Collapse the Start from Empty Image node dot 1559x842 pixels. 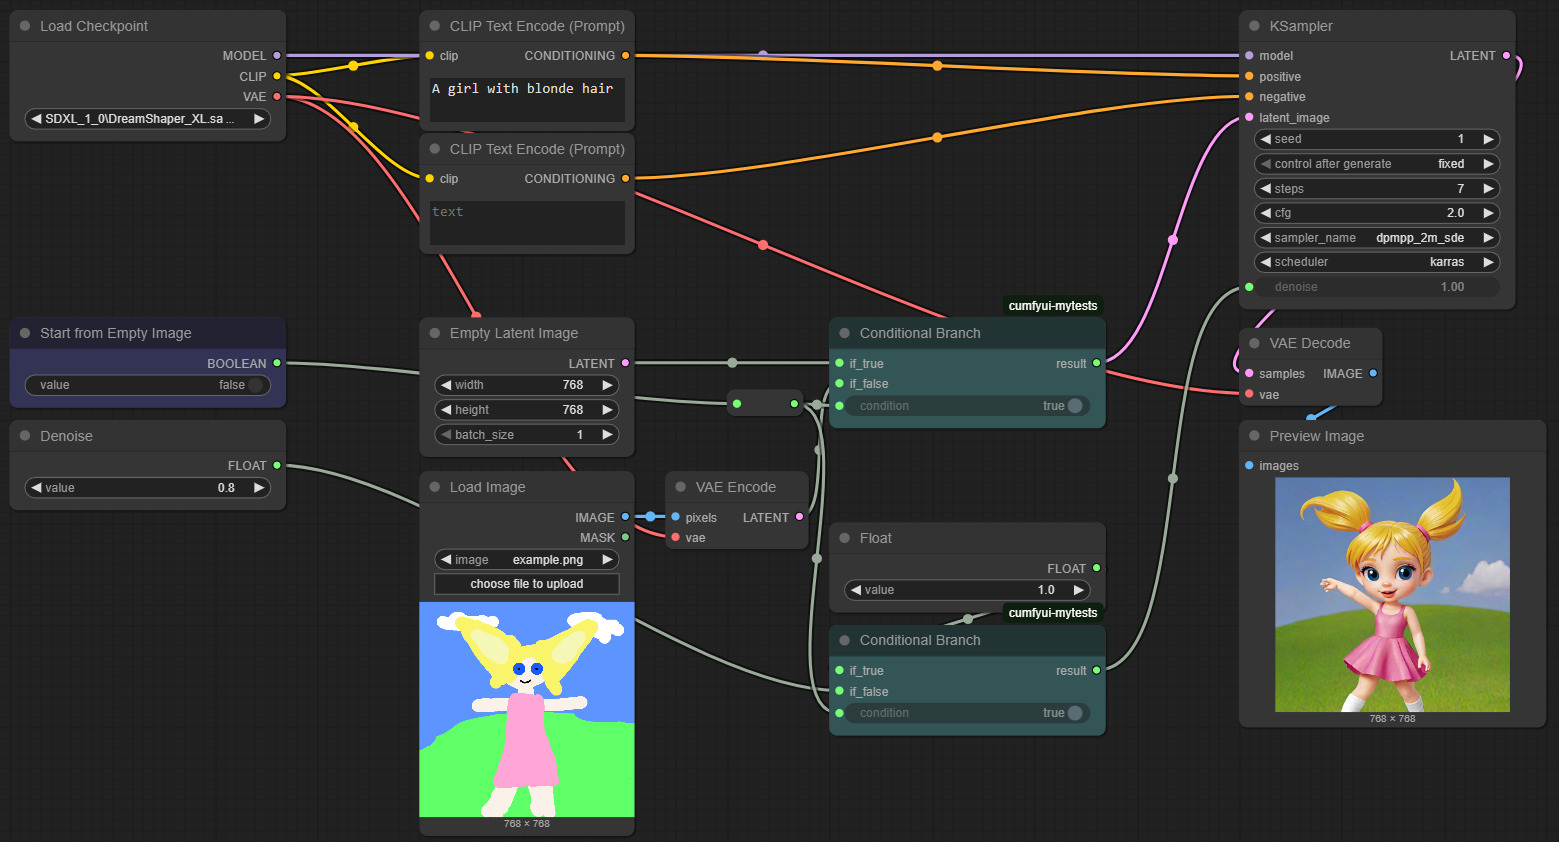tap(25, 333)
